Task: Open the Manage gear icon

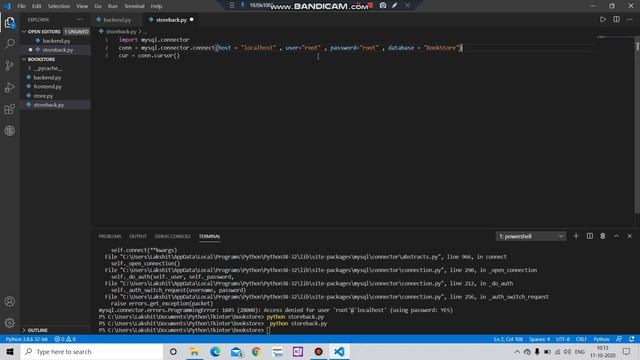Action: tap(10, 323)
